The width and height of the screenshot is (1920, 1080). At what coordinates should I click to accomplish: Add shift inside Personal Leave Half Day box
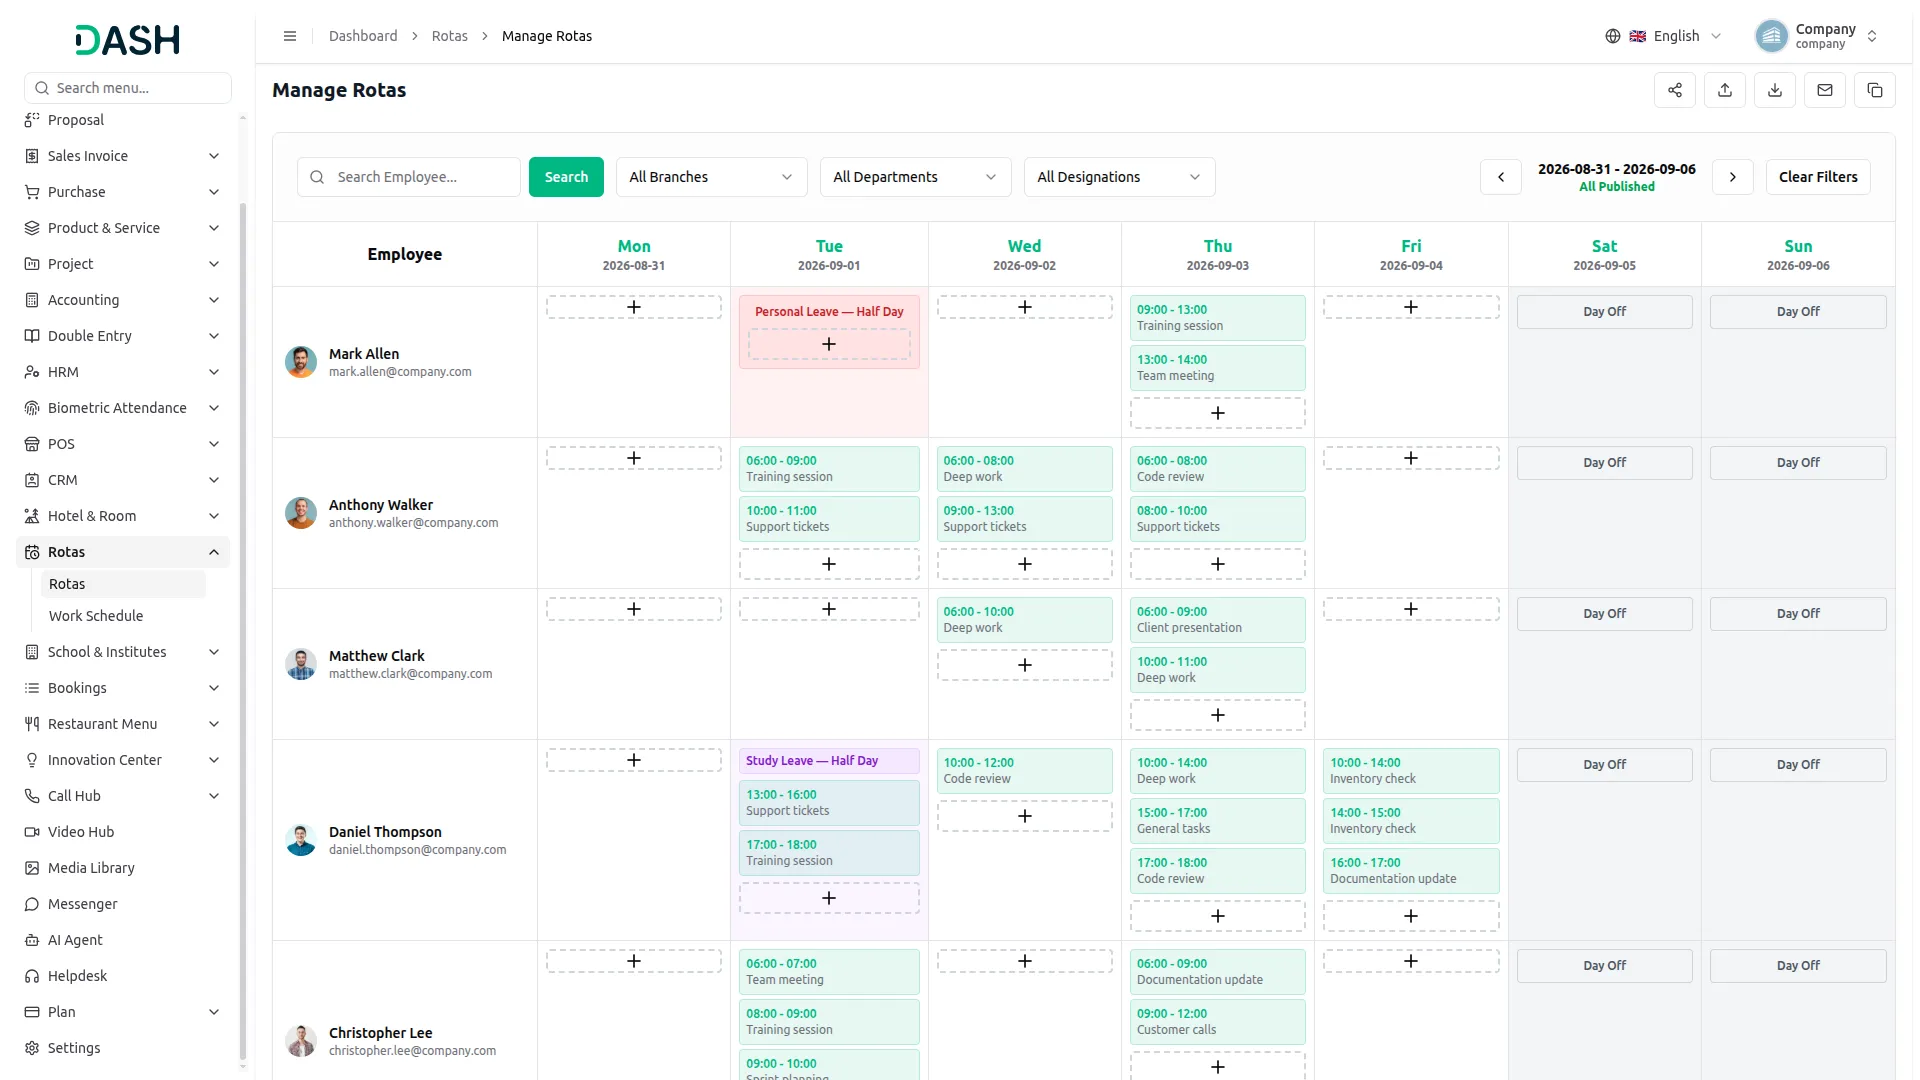point(829,344)
